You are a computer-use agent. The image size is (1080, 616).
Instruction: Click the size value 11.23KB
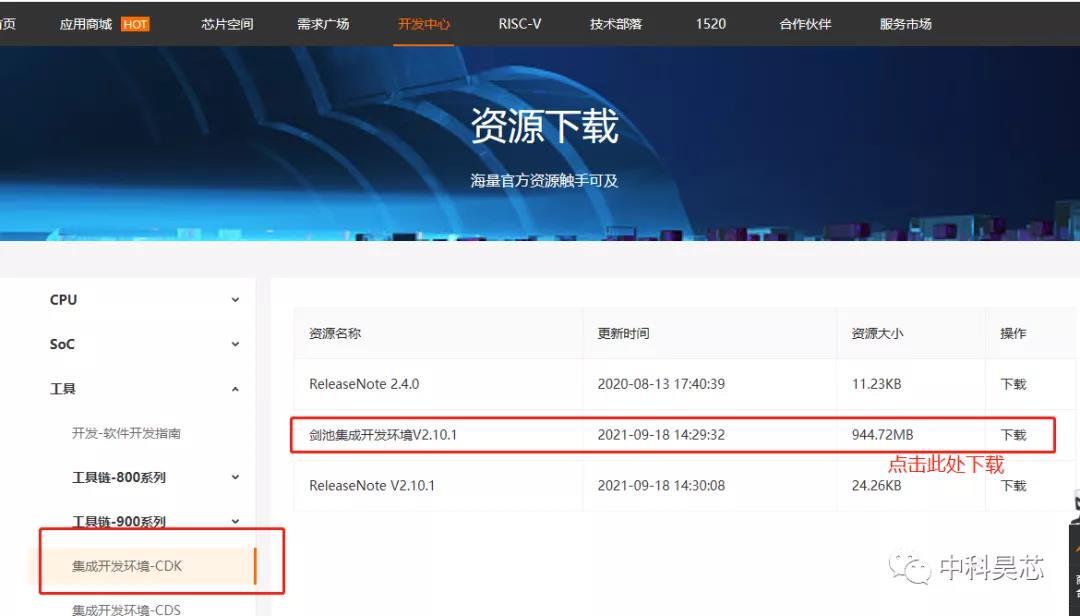click(877, 384)
